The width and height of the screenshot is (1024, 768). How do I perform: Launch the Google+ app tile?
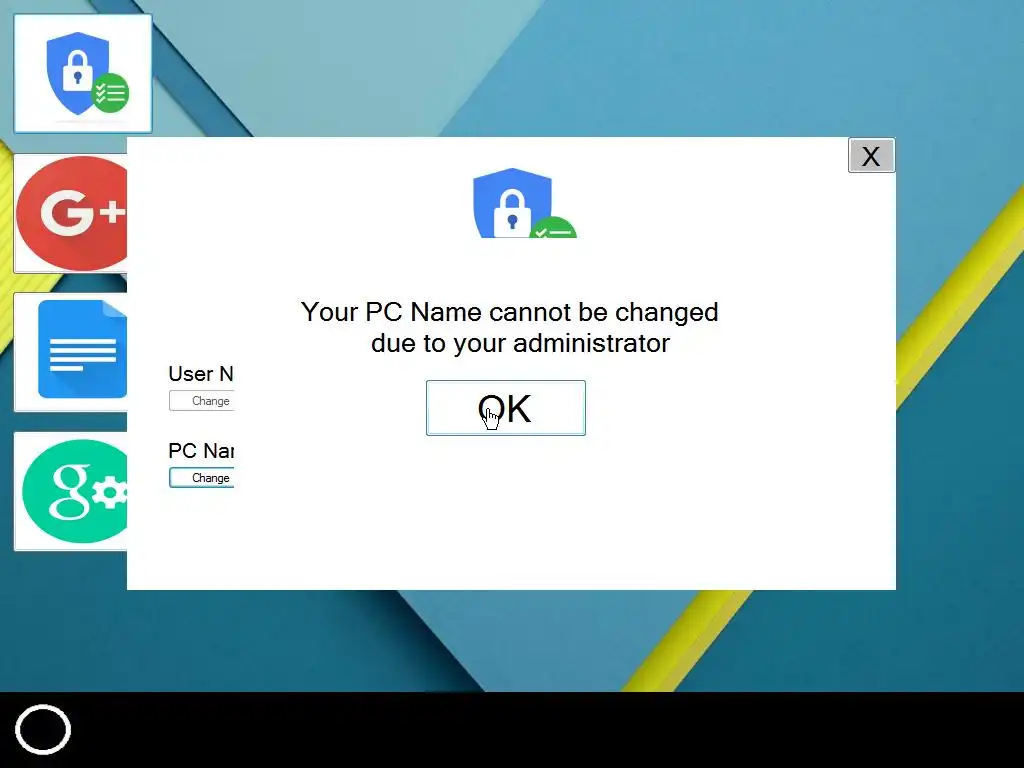[71, 213]
